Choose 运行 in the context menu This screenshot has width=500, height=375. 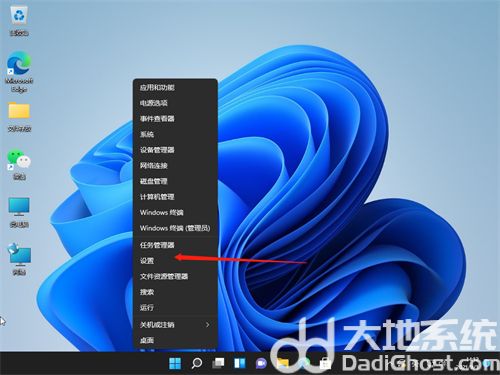(175, 308)
